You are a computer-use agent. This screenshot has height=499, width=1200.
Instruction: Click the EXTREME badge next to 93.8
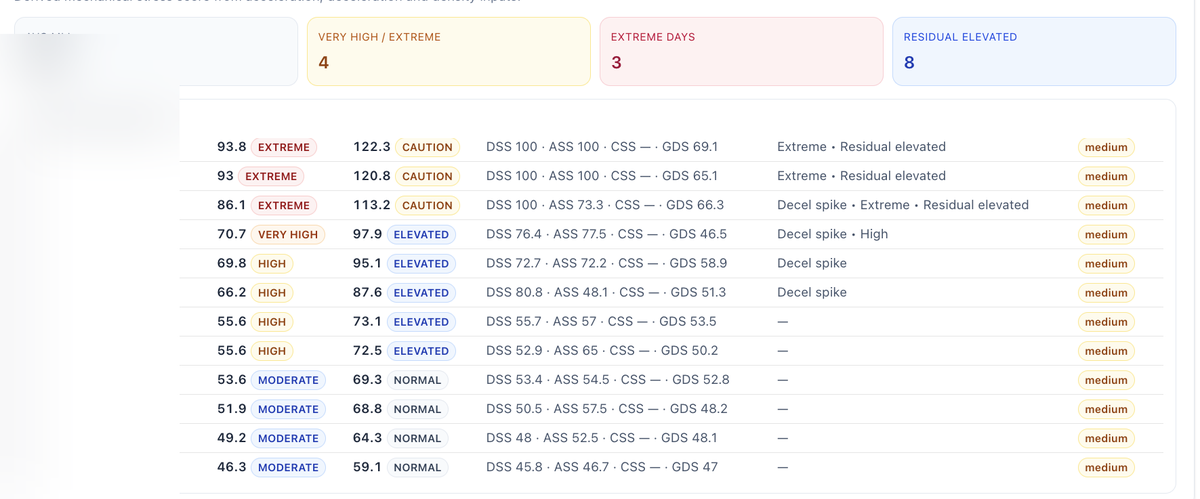(x=284, y=147)
